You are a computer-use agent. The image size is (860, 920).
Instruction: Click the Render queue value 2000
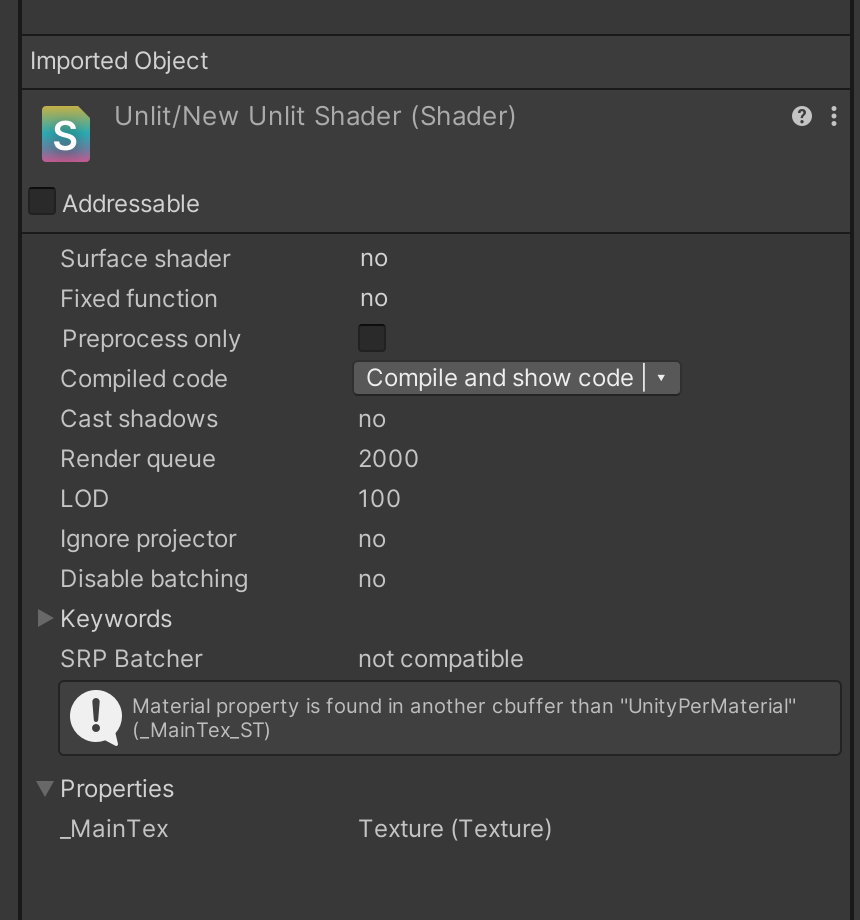pyautogui.click(x=388, y=458)
